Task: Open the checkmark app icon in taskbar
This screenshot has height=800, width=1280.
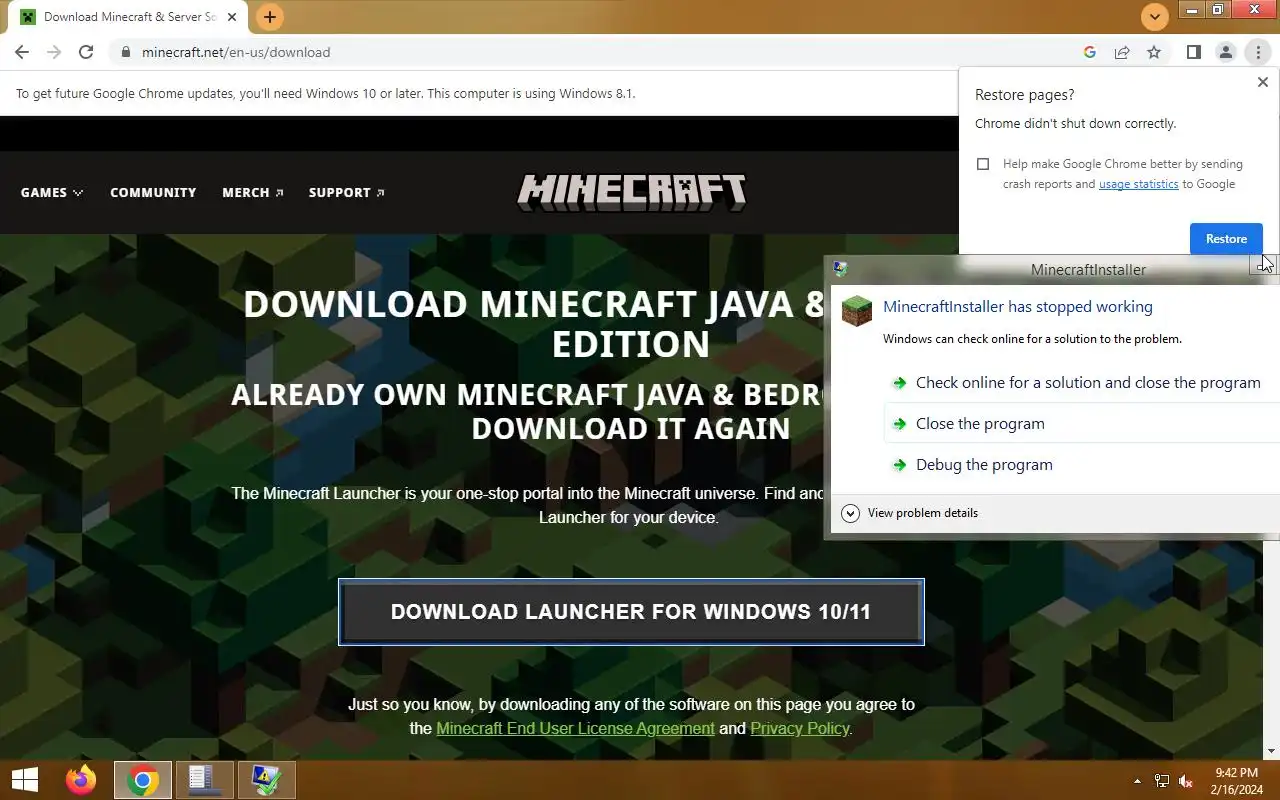Action: (x=266, y=780)
